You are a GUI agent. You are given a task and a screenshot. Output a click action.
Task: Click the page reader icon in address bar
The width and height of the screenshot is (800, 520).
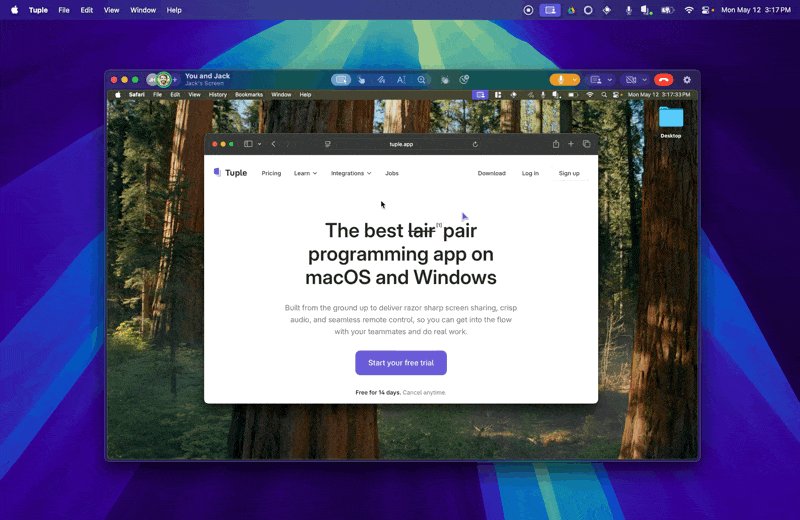(328, 144)
